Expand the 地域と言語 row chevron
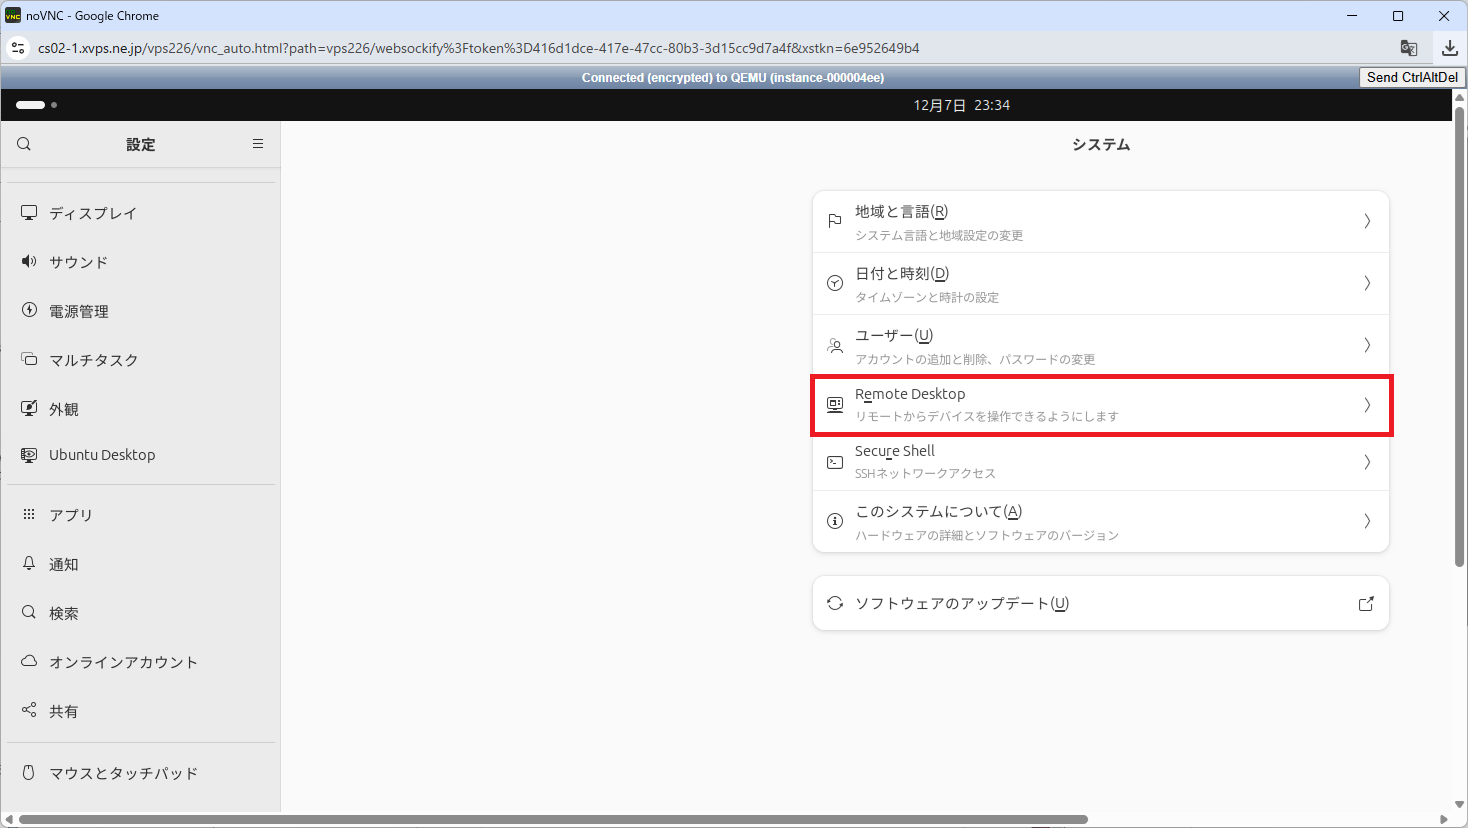The image size is (1468, 828). click(x=1367, y=222)
